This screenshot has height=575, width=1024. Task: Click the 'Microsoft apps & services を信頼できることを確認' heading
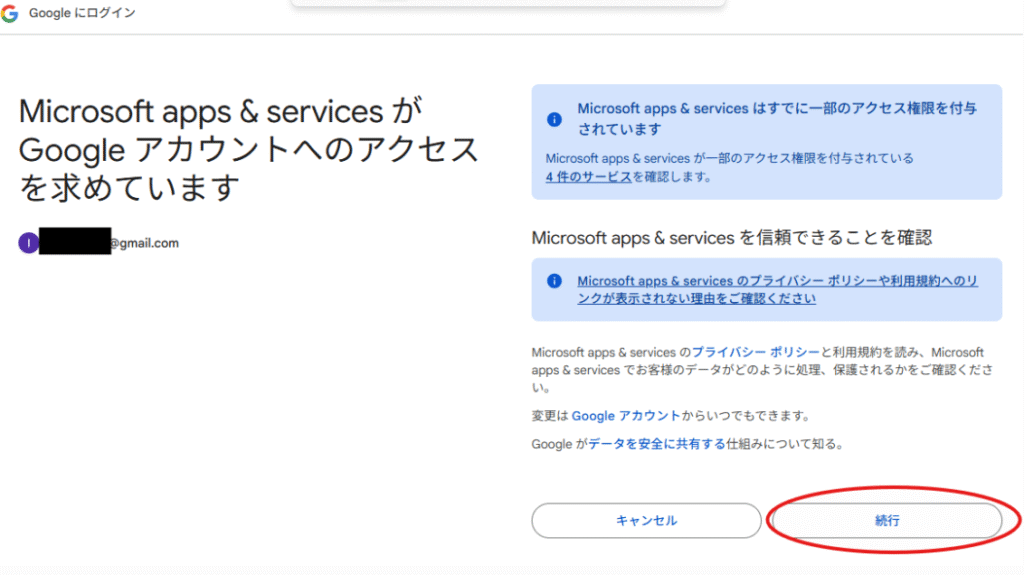tap(731, 238)
